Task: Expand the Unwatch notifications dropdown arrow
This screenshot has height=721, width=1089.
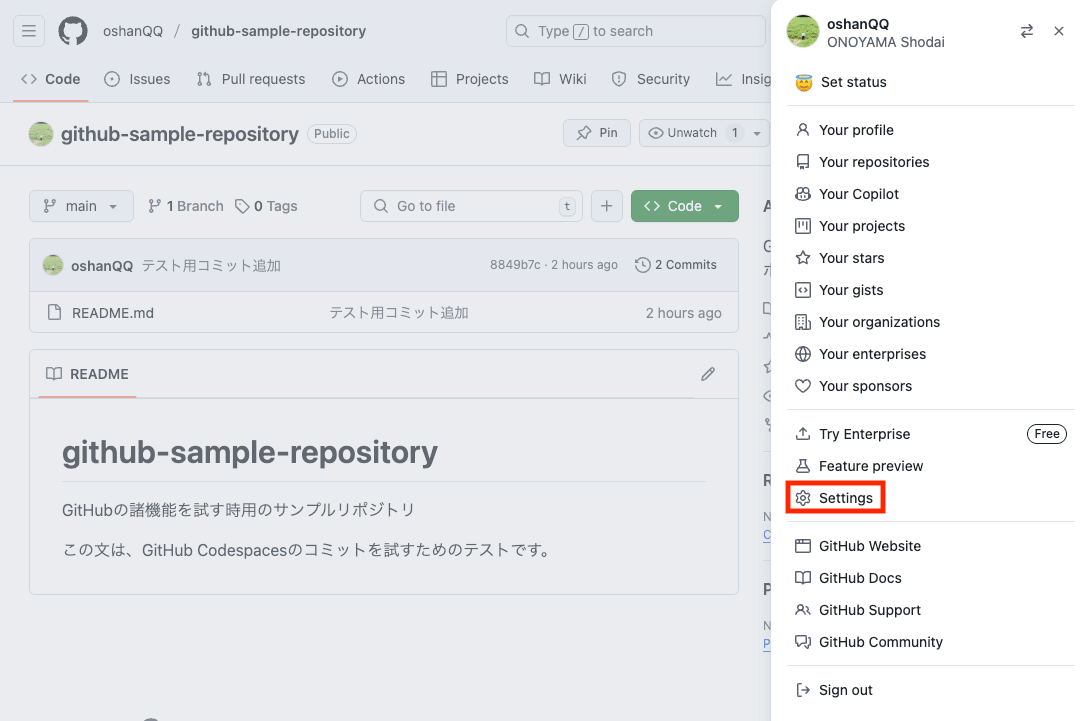Action: coord(757,133)
